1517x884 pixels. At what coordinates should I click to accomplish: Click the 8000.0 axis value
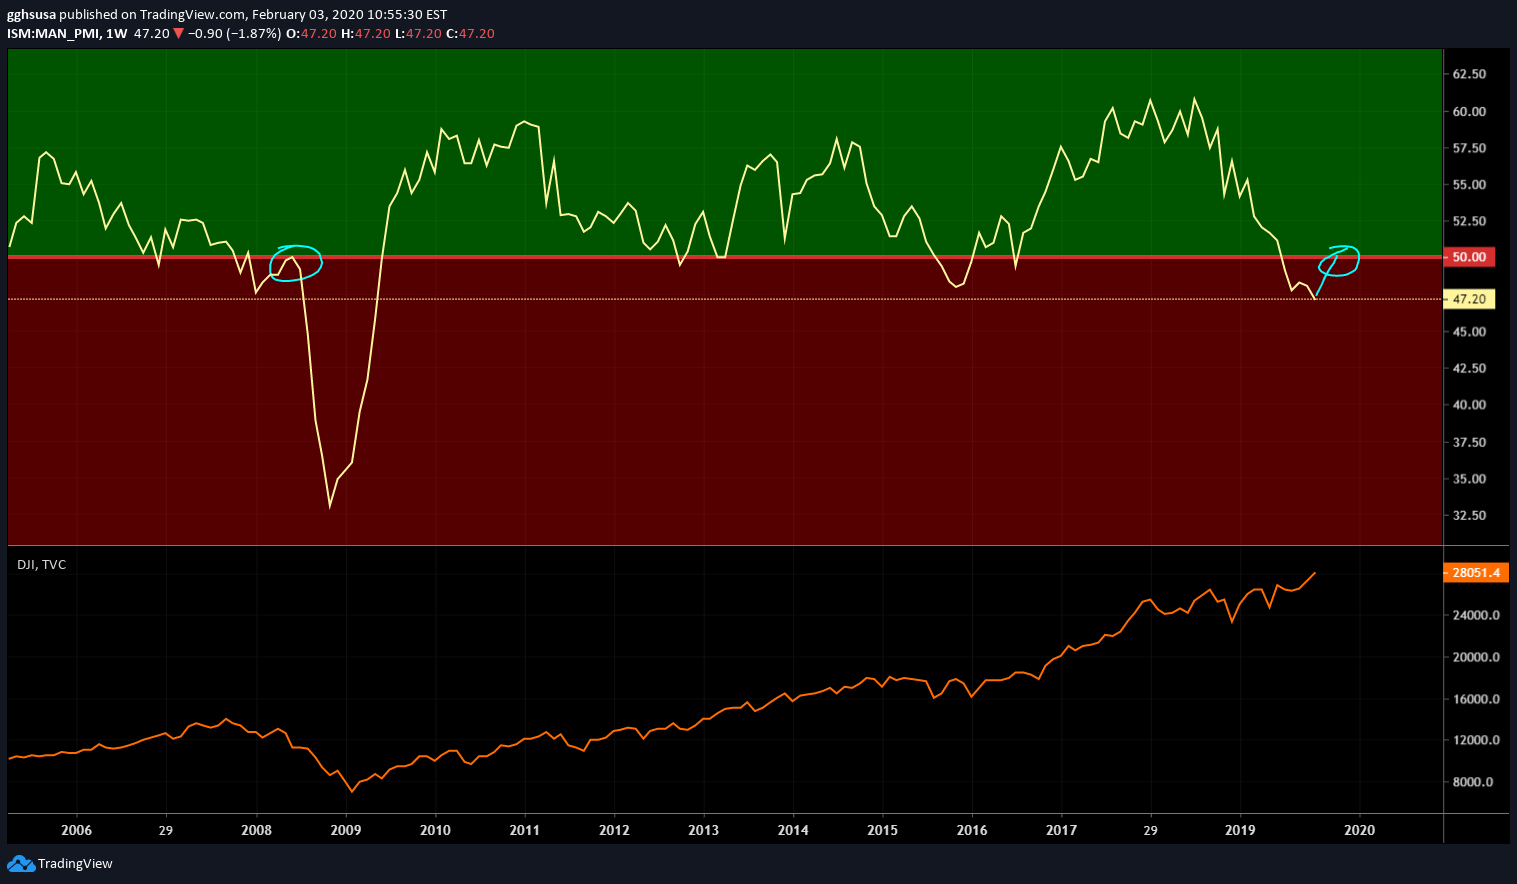click(x=1473, y=782)
